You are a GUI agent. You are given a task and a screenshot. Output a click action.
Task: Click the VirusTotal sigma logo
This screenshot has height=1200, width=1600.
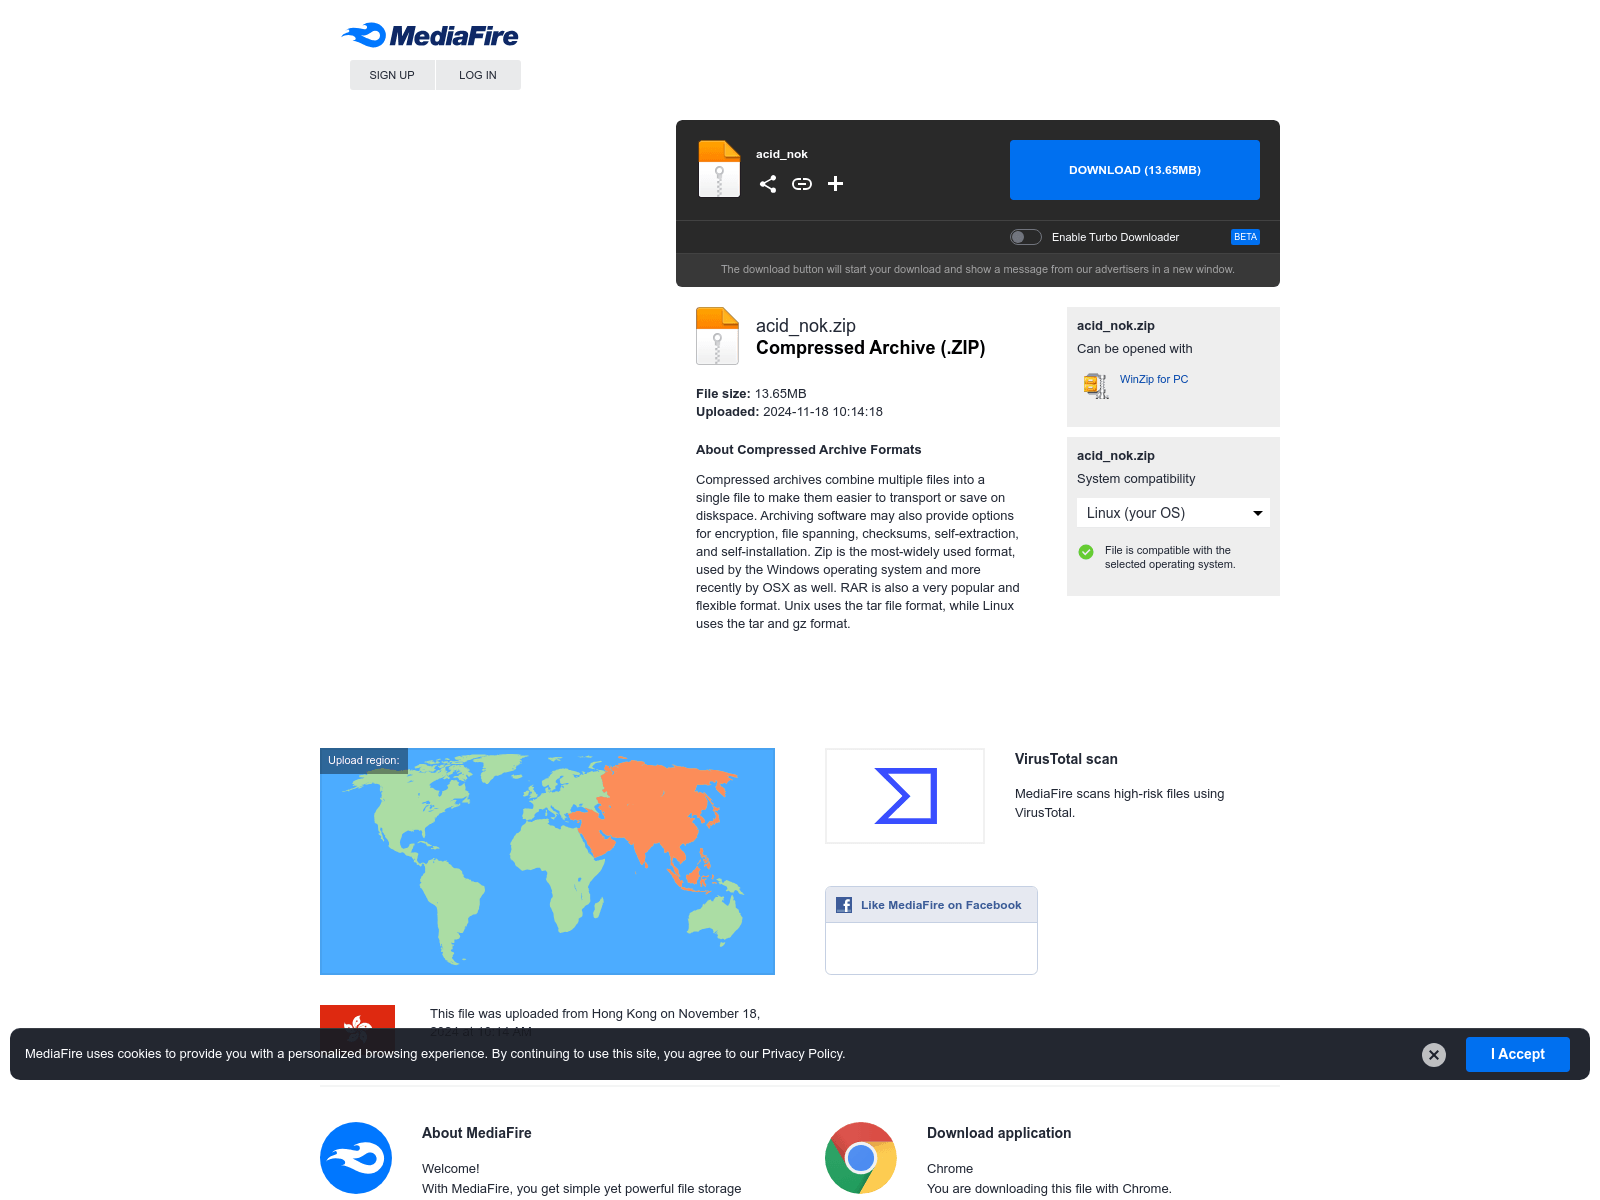coord(905,796)
